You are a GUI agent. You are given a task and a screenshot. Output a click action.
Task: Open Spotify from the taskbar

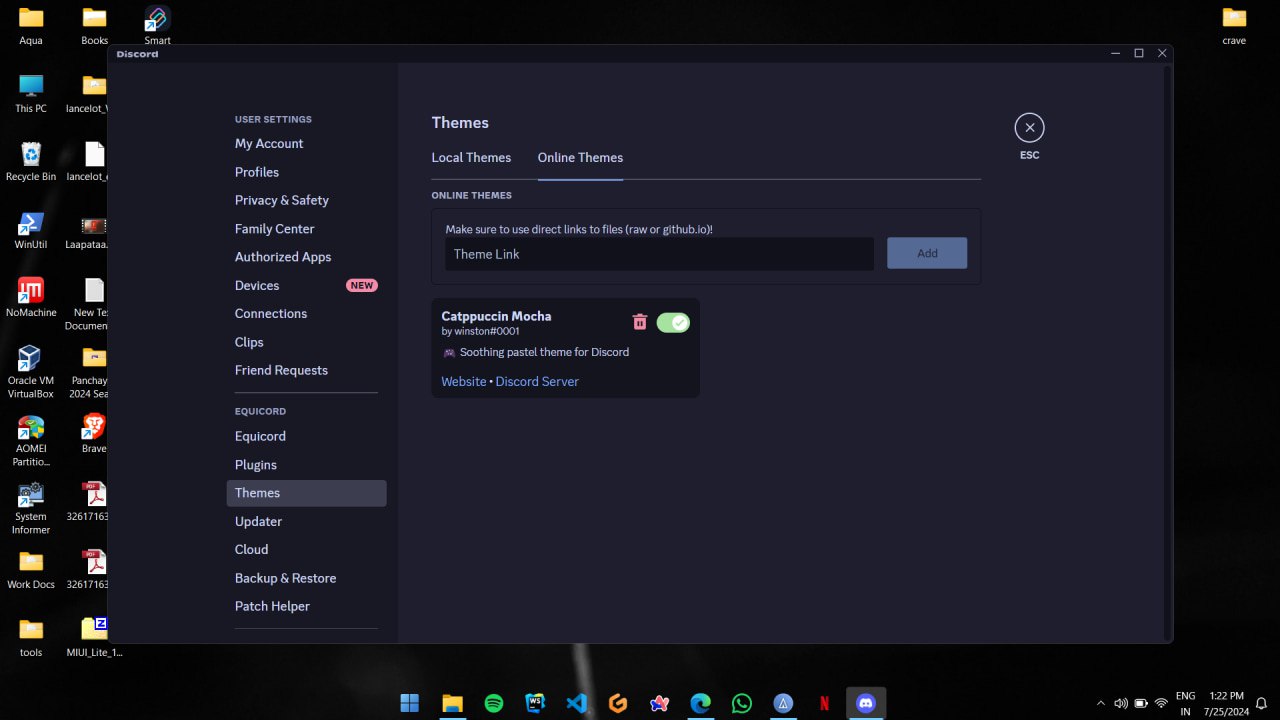494,703
